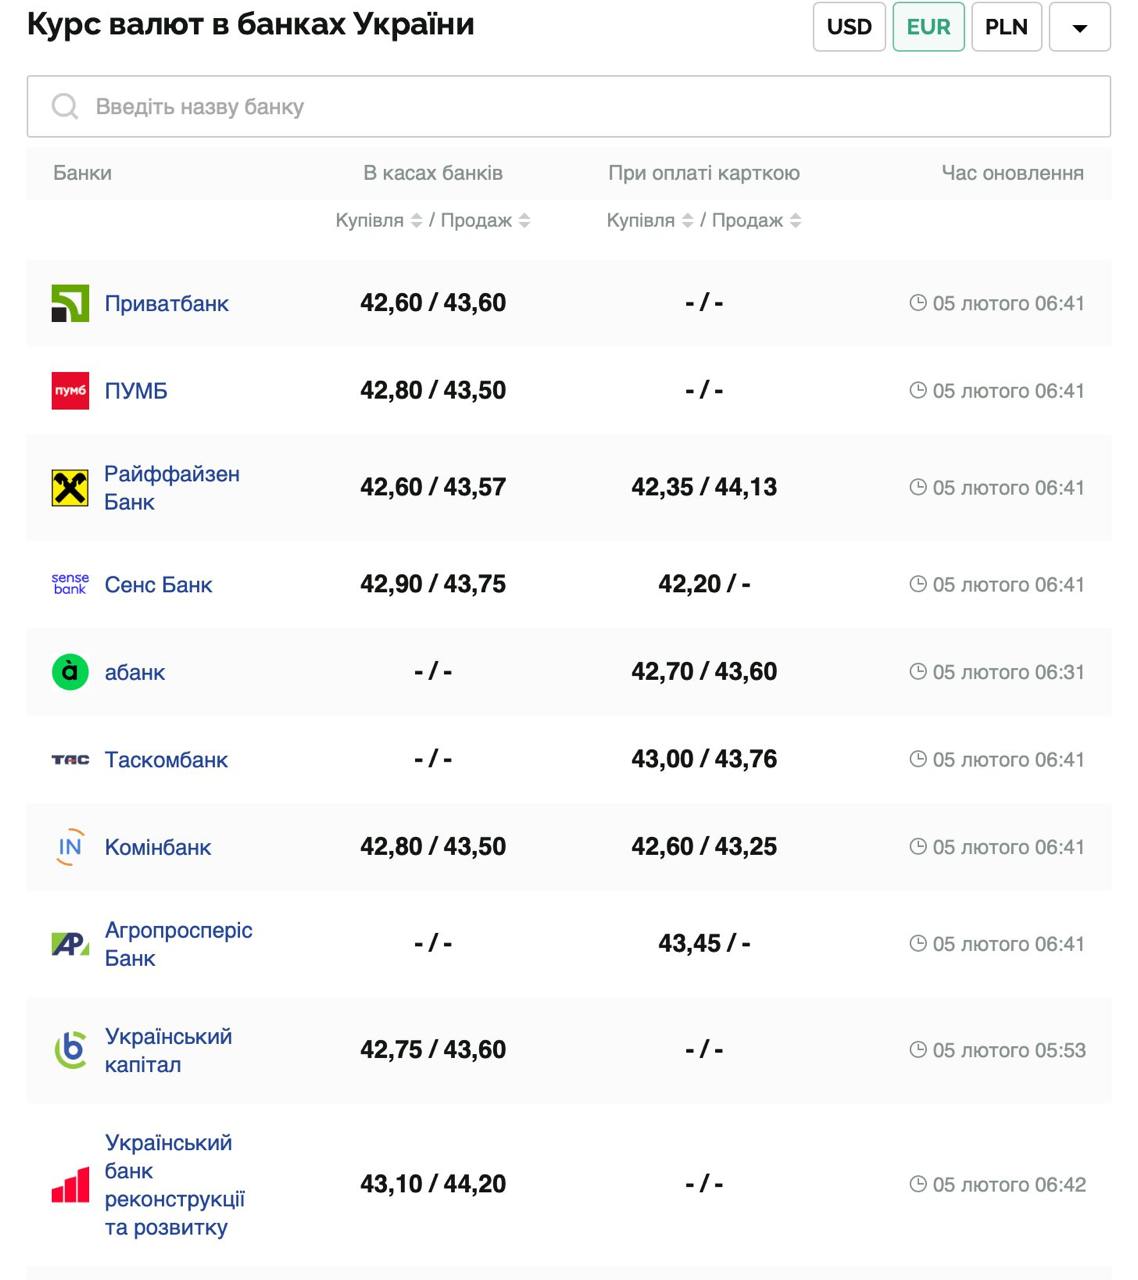This screenshot has width=1138, height=1280.
Task: Click the Privatbank logo icon
Action: pos(70,303)
